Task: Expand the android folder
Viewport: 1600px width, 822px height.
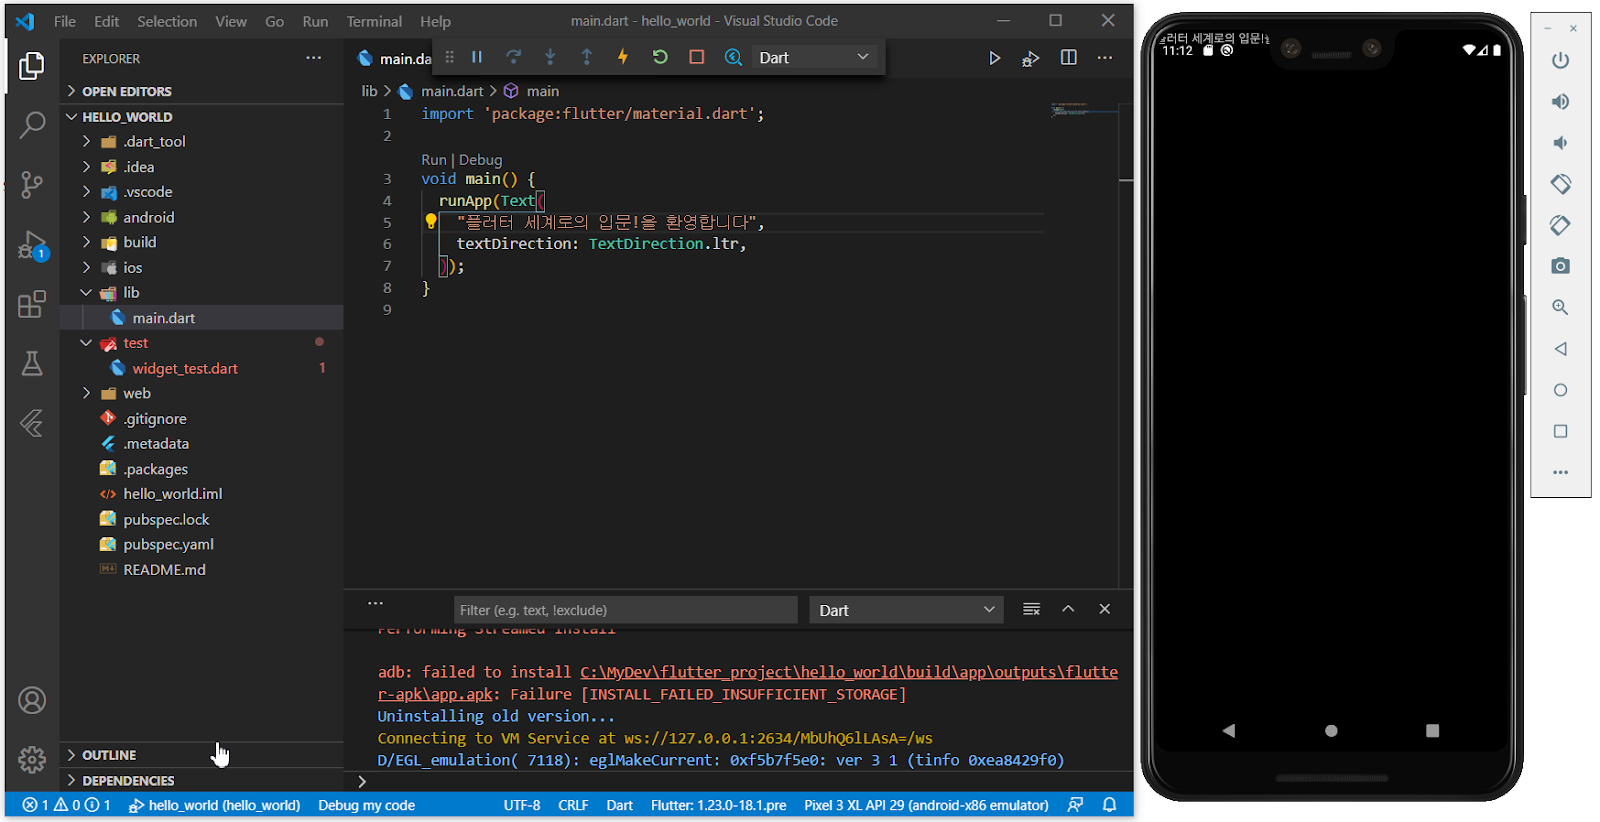Action: [202, 217]
